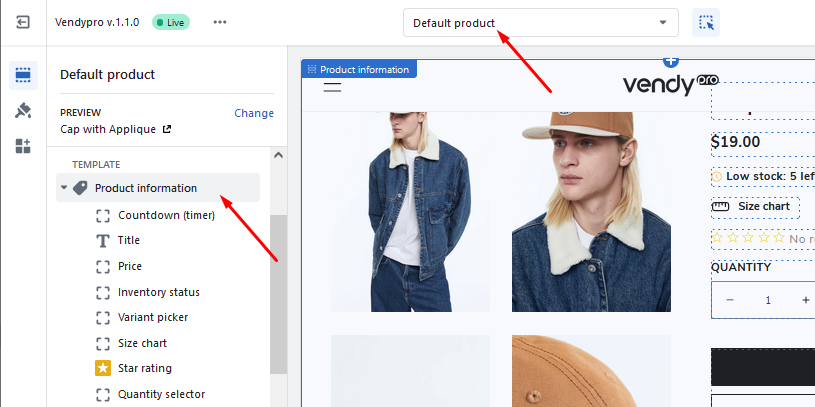Click the close-up cap portrait product image
The image size is (815, 407).
(x=591, y=212)
